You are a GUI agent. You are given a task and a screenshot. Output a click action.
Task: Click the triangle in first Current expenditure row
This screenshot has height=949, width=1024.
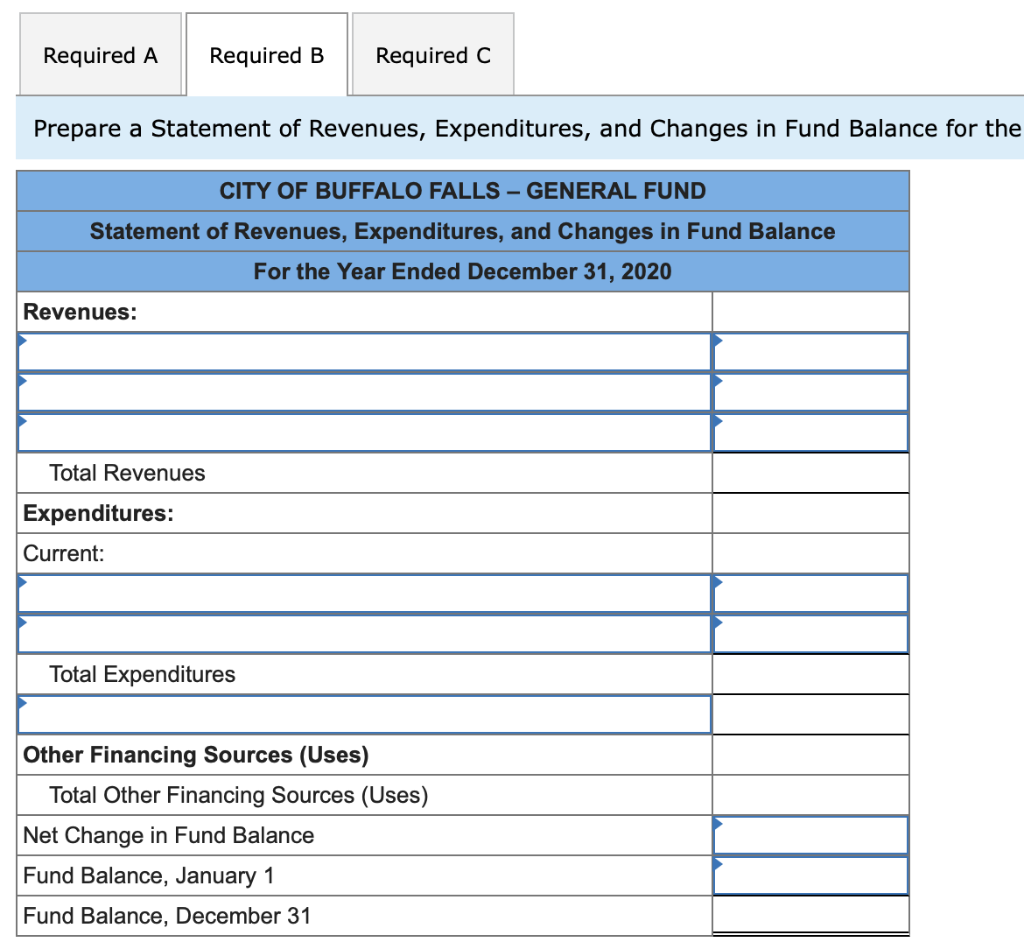(x=20, y=582)
